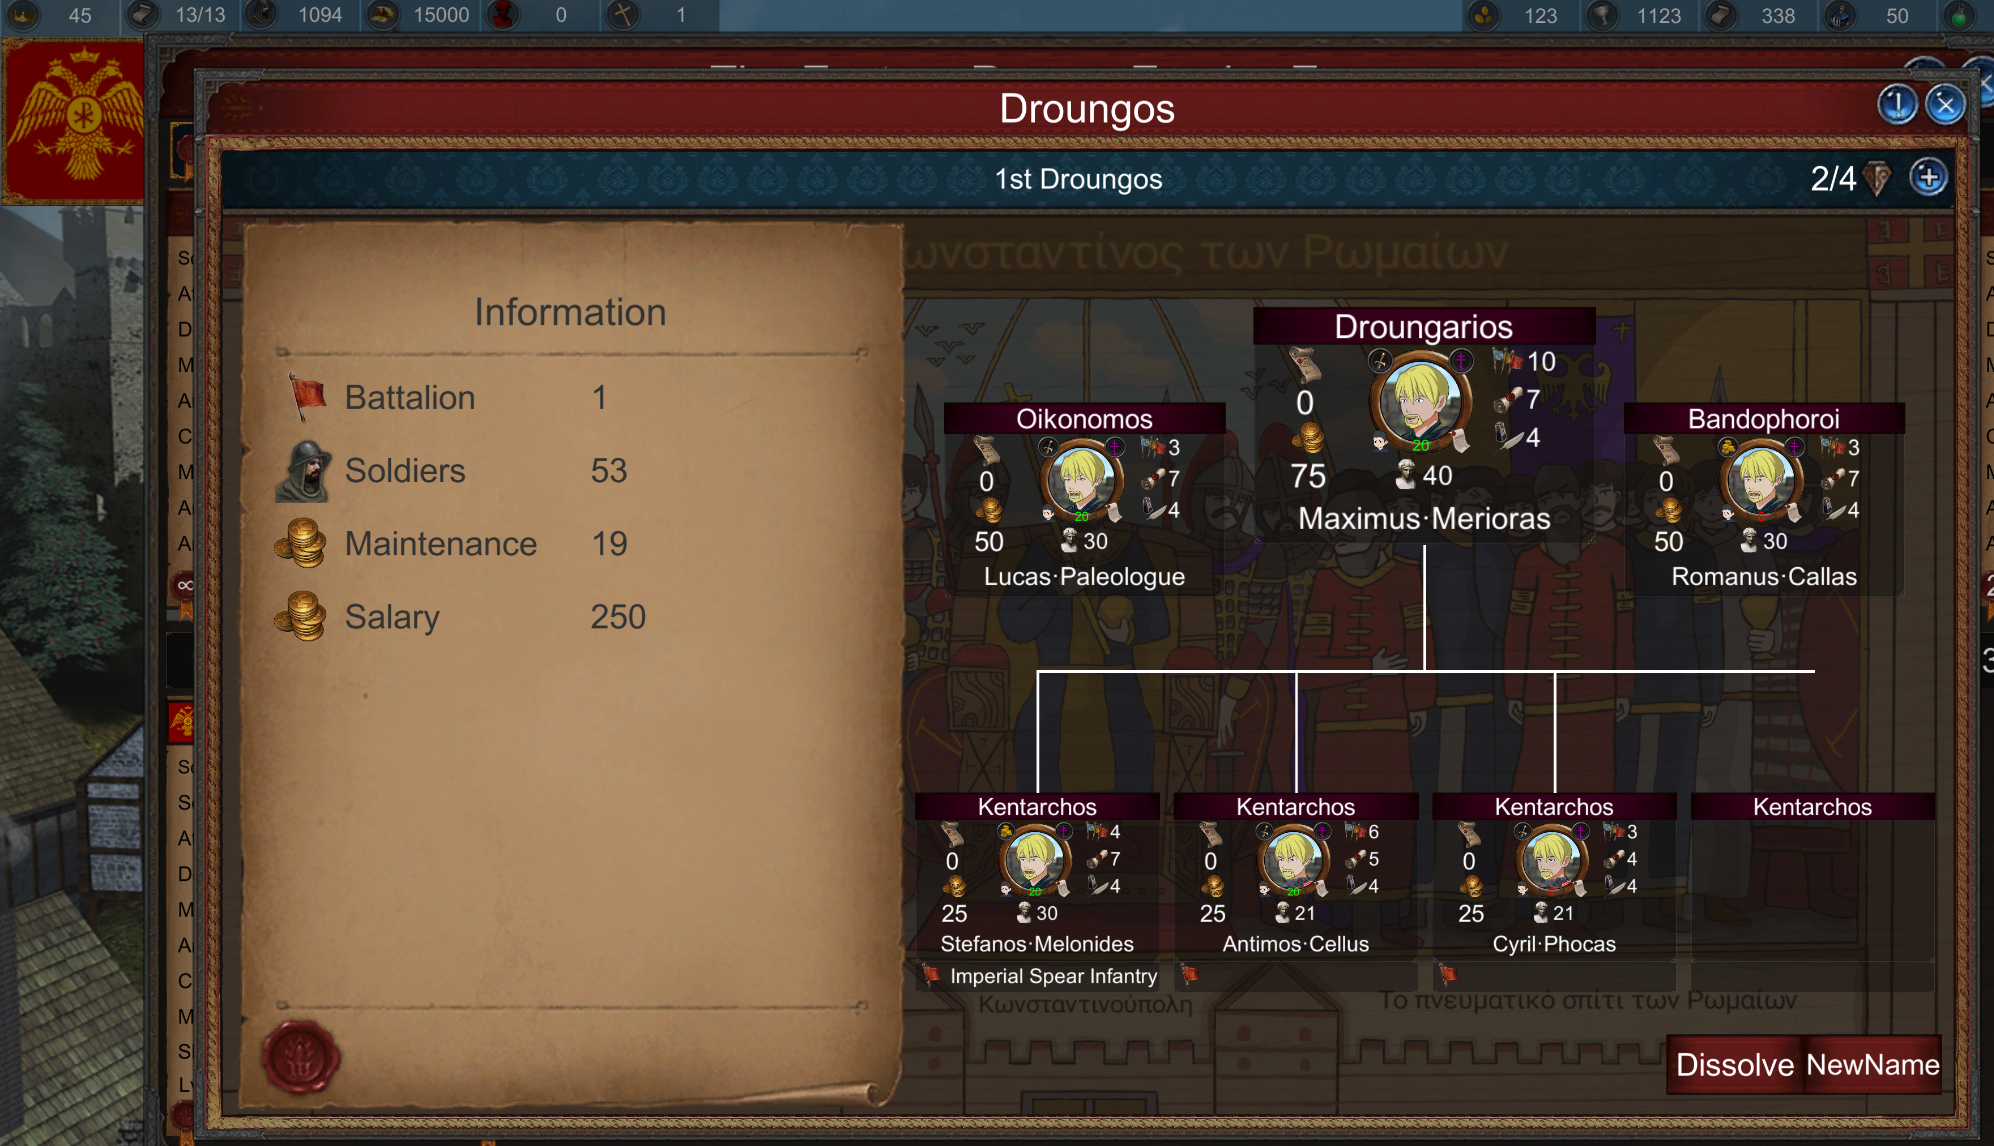The width and height of the screenshot is (1994, 1146).
Task: Open the info button in Droungos header
Action: [1896, 104]
